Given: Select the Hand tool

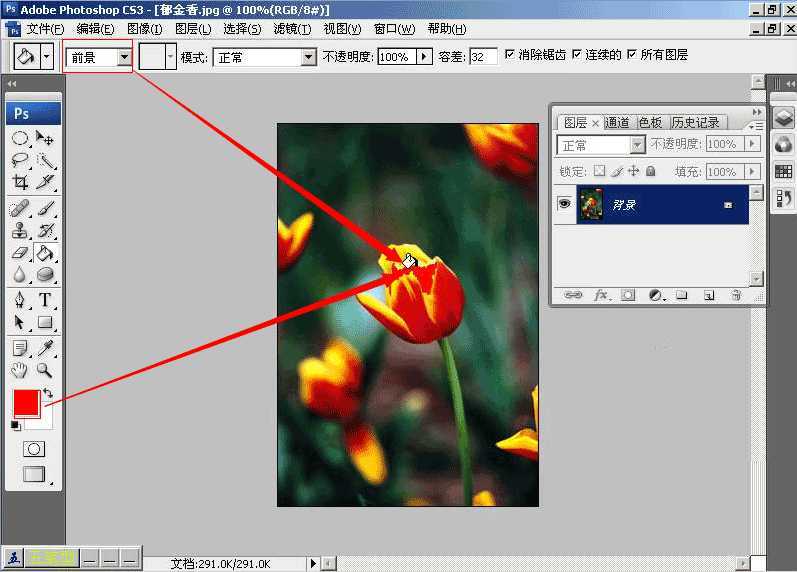Looking at the screenshot, I should 20,370.
